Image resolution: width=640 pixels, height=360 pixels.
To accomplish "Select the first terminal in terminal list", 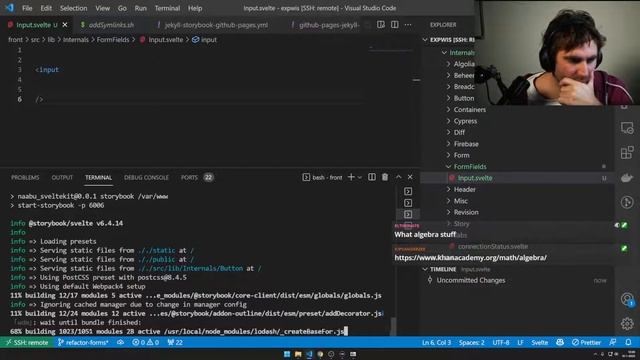I will point(408,191).
